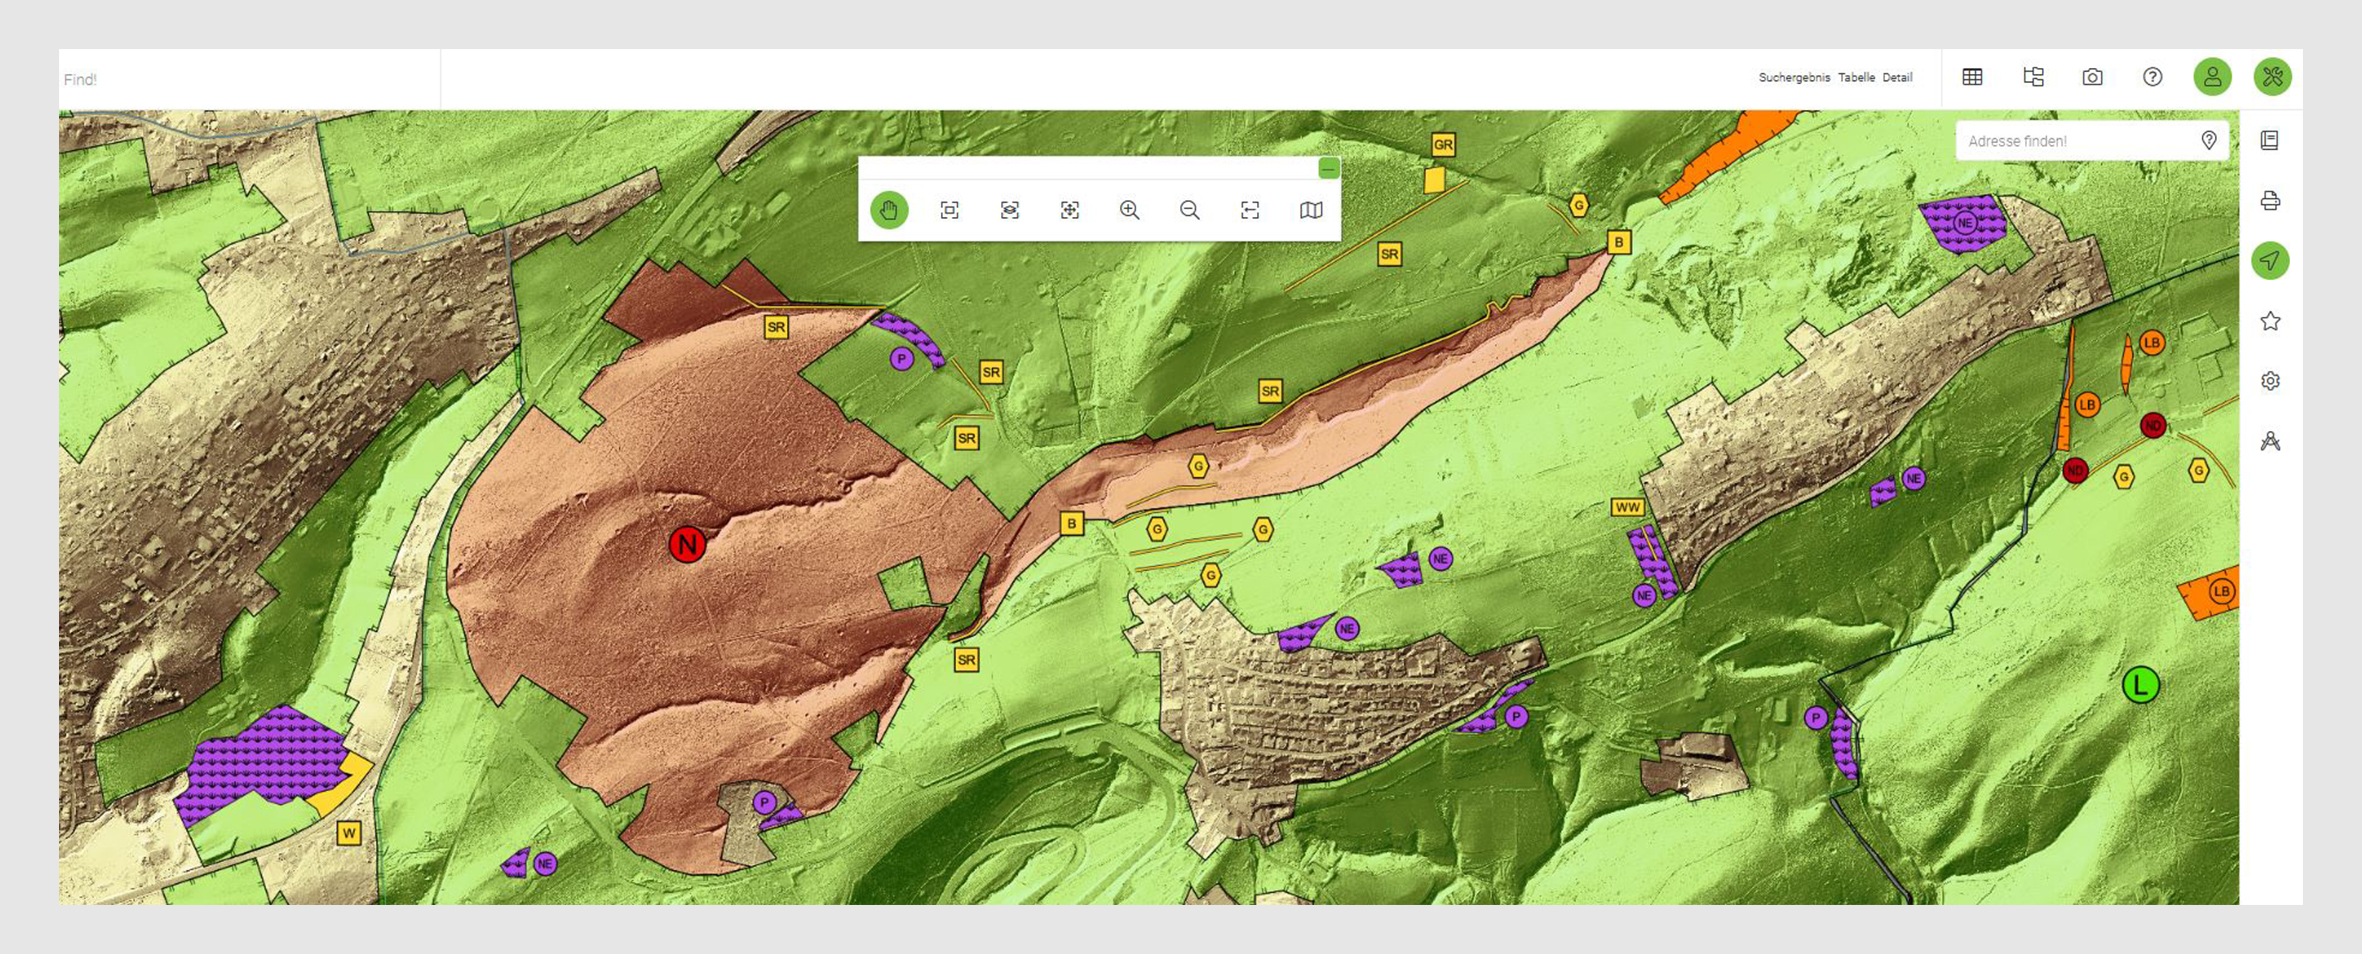Click the zoom out magnifier
Viewport: 2362px width, 954px height.
coord(1189,210)
